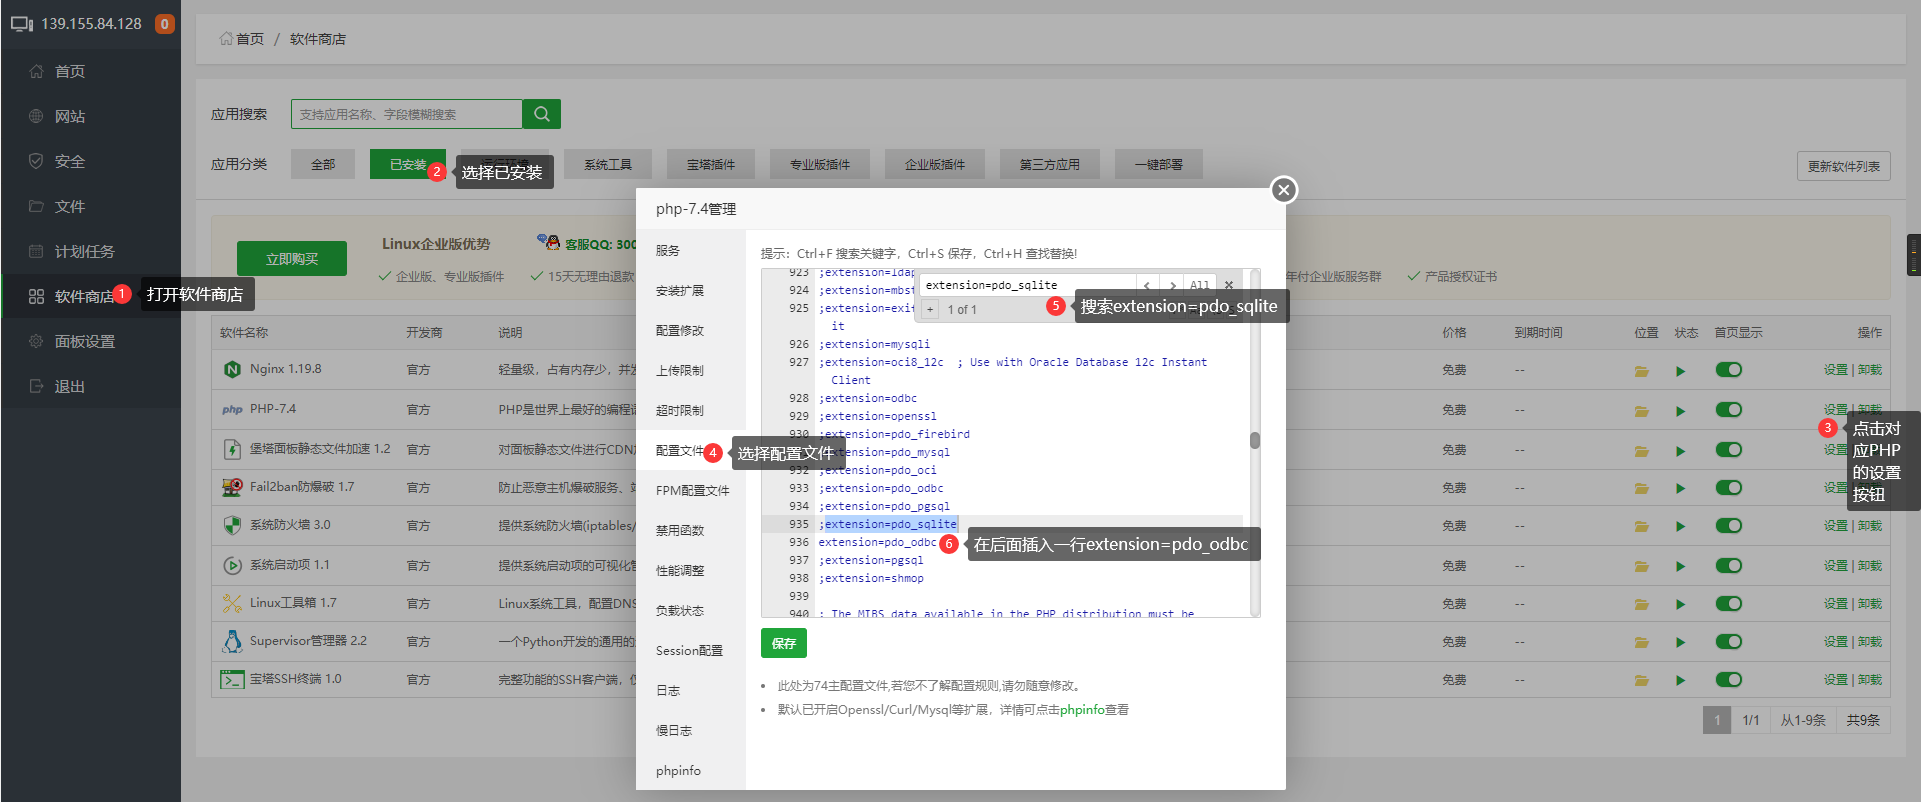Toggle homepage display for 堡塔面板静态文件加速
Viewport: 1921px width, 802px height.
pyautogui.click(x=1728, y=450)
